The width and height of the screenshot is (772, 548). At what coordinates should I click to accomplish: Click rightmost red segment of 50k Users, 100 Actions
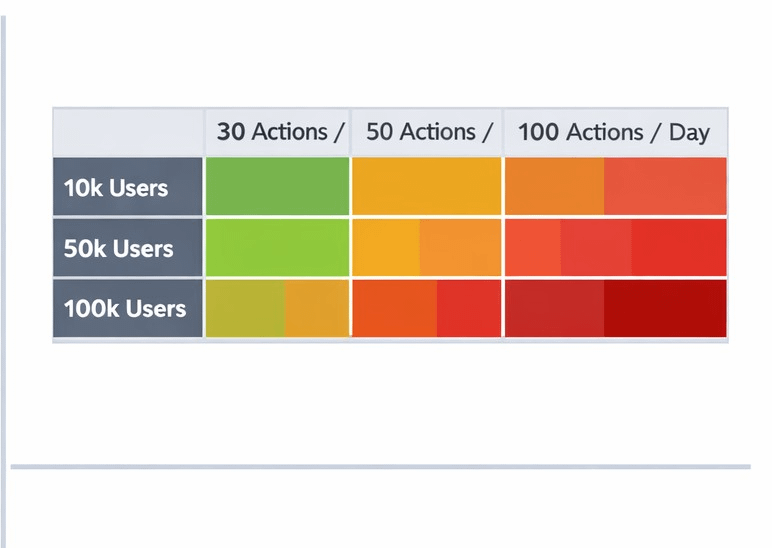click(679, 248)
